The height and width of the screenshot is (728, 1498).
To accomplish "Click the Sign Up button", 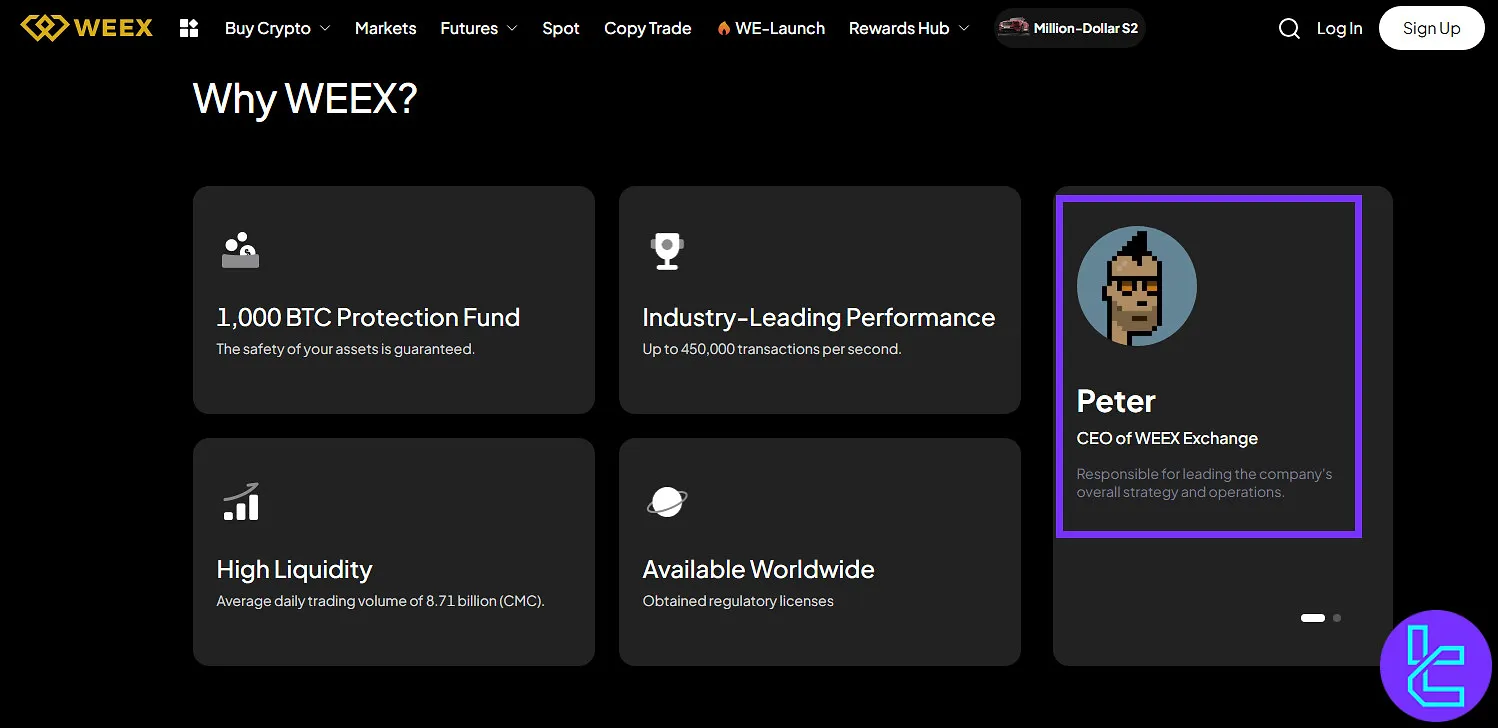I will pos(1431,28).
